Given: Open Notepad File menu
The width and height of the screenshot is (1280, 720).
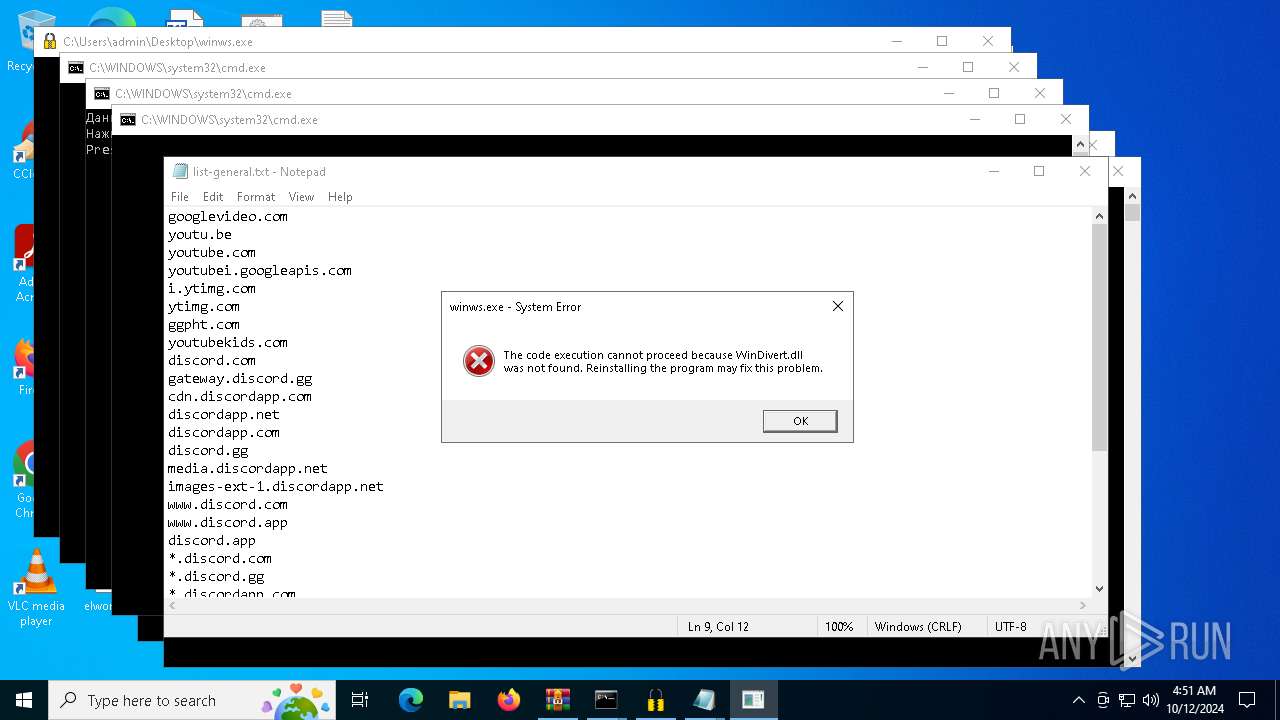Looking at the screenshot, I should click(x=180, y=197).
